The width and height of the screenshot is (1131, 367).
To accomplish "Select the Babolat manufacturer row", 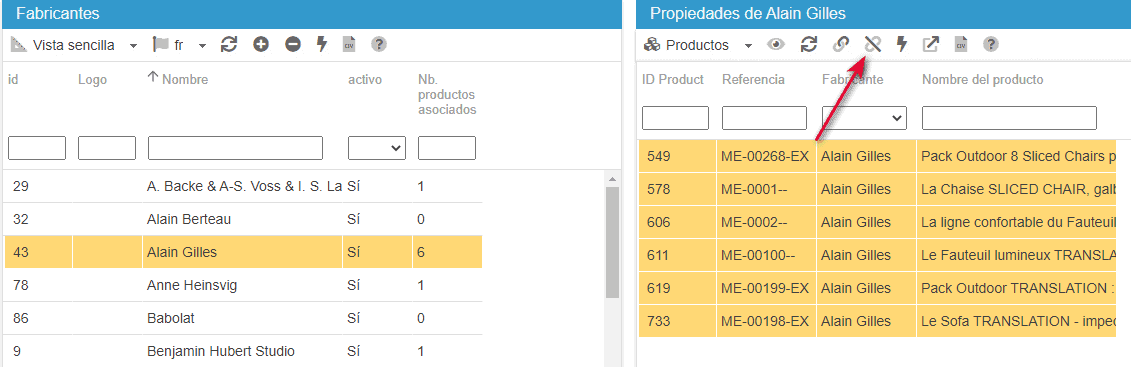I will [243, 318].
